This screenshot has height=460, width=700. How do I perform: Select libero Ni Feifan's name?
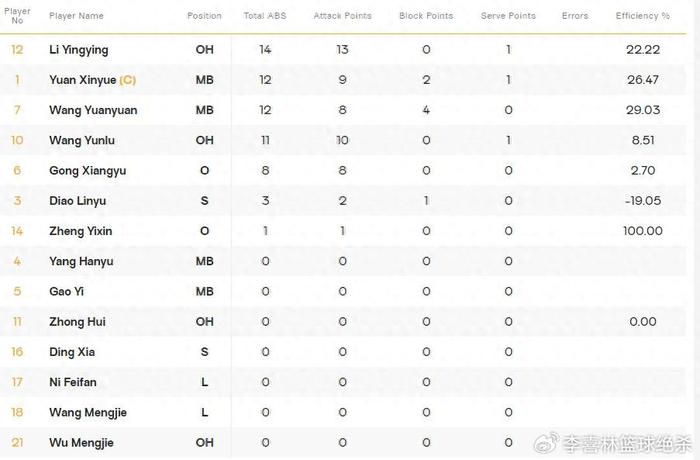(73, 382)
